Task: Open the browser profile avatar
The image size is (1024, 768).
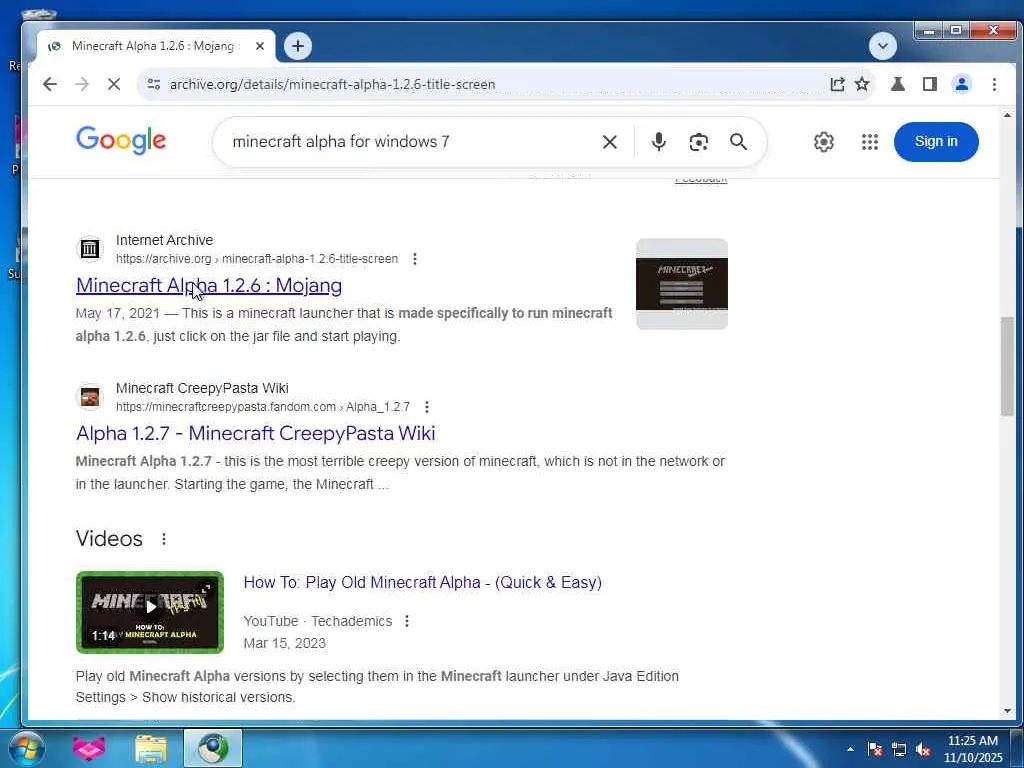Action: [x=962, y=84]
